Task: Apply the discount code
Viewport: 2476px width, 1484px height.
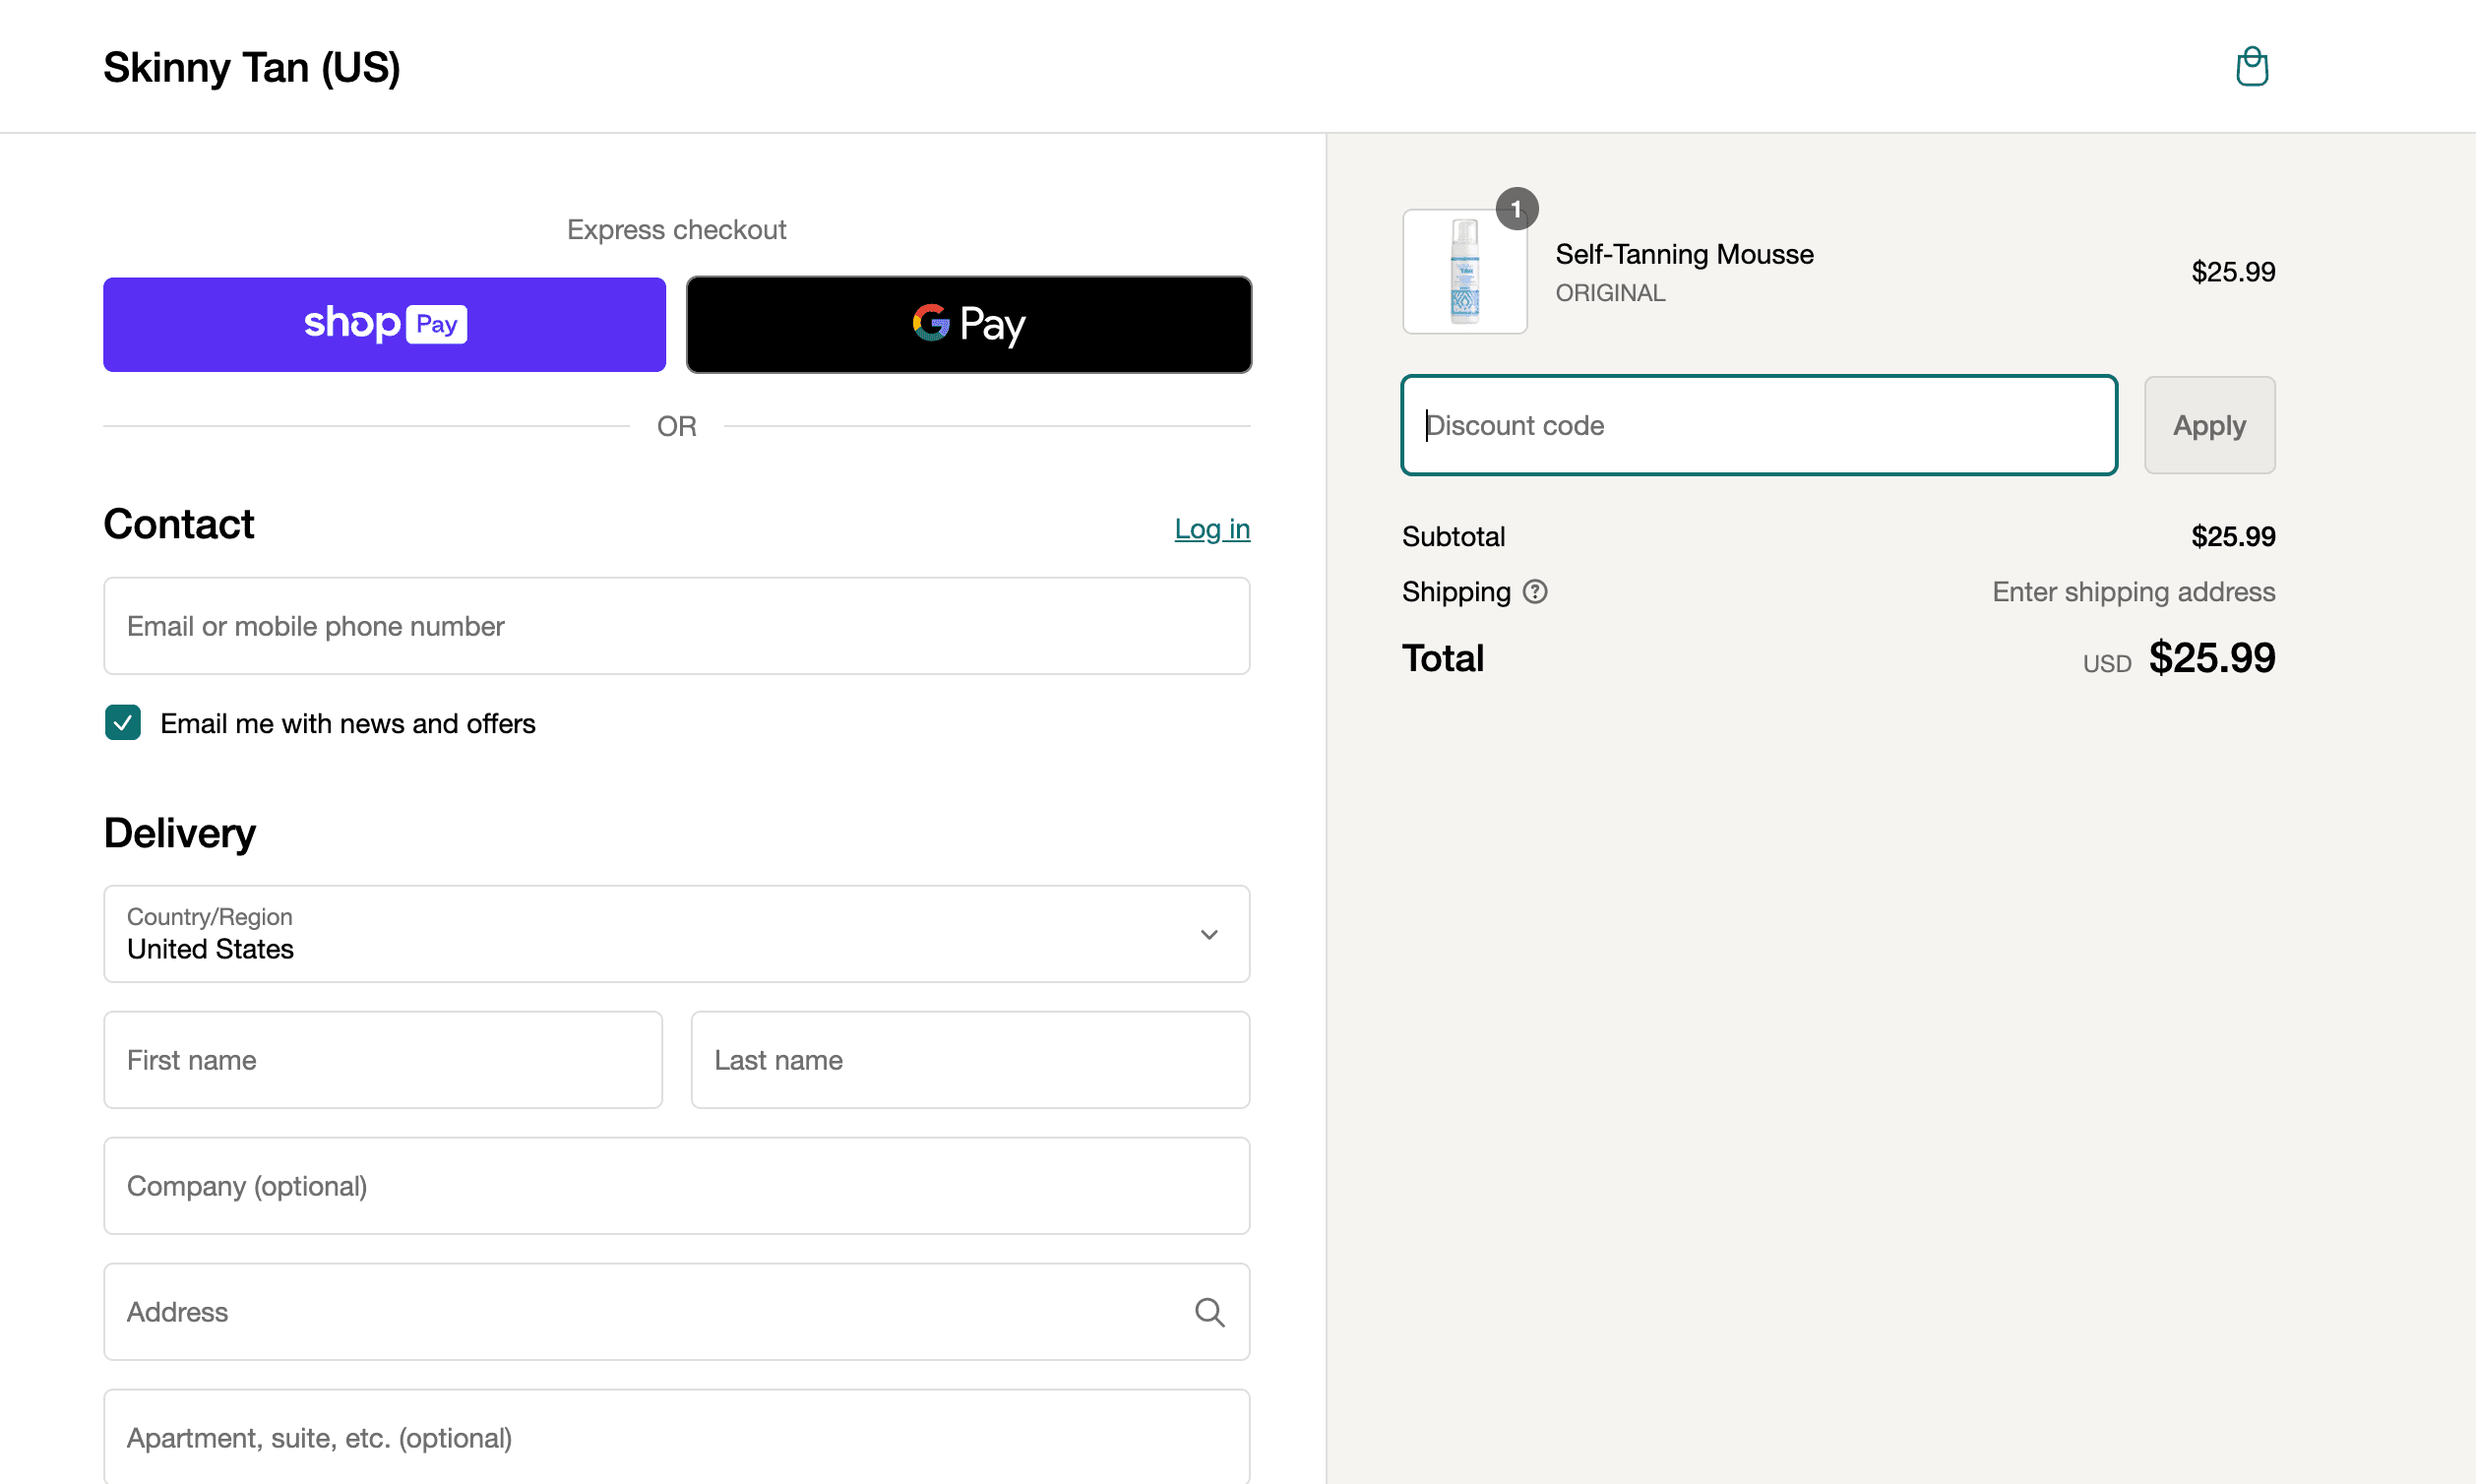Action: 2209,425
